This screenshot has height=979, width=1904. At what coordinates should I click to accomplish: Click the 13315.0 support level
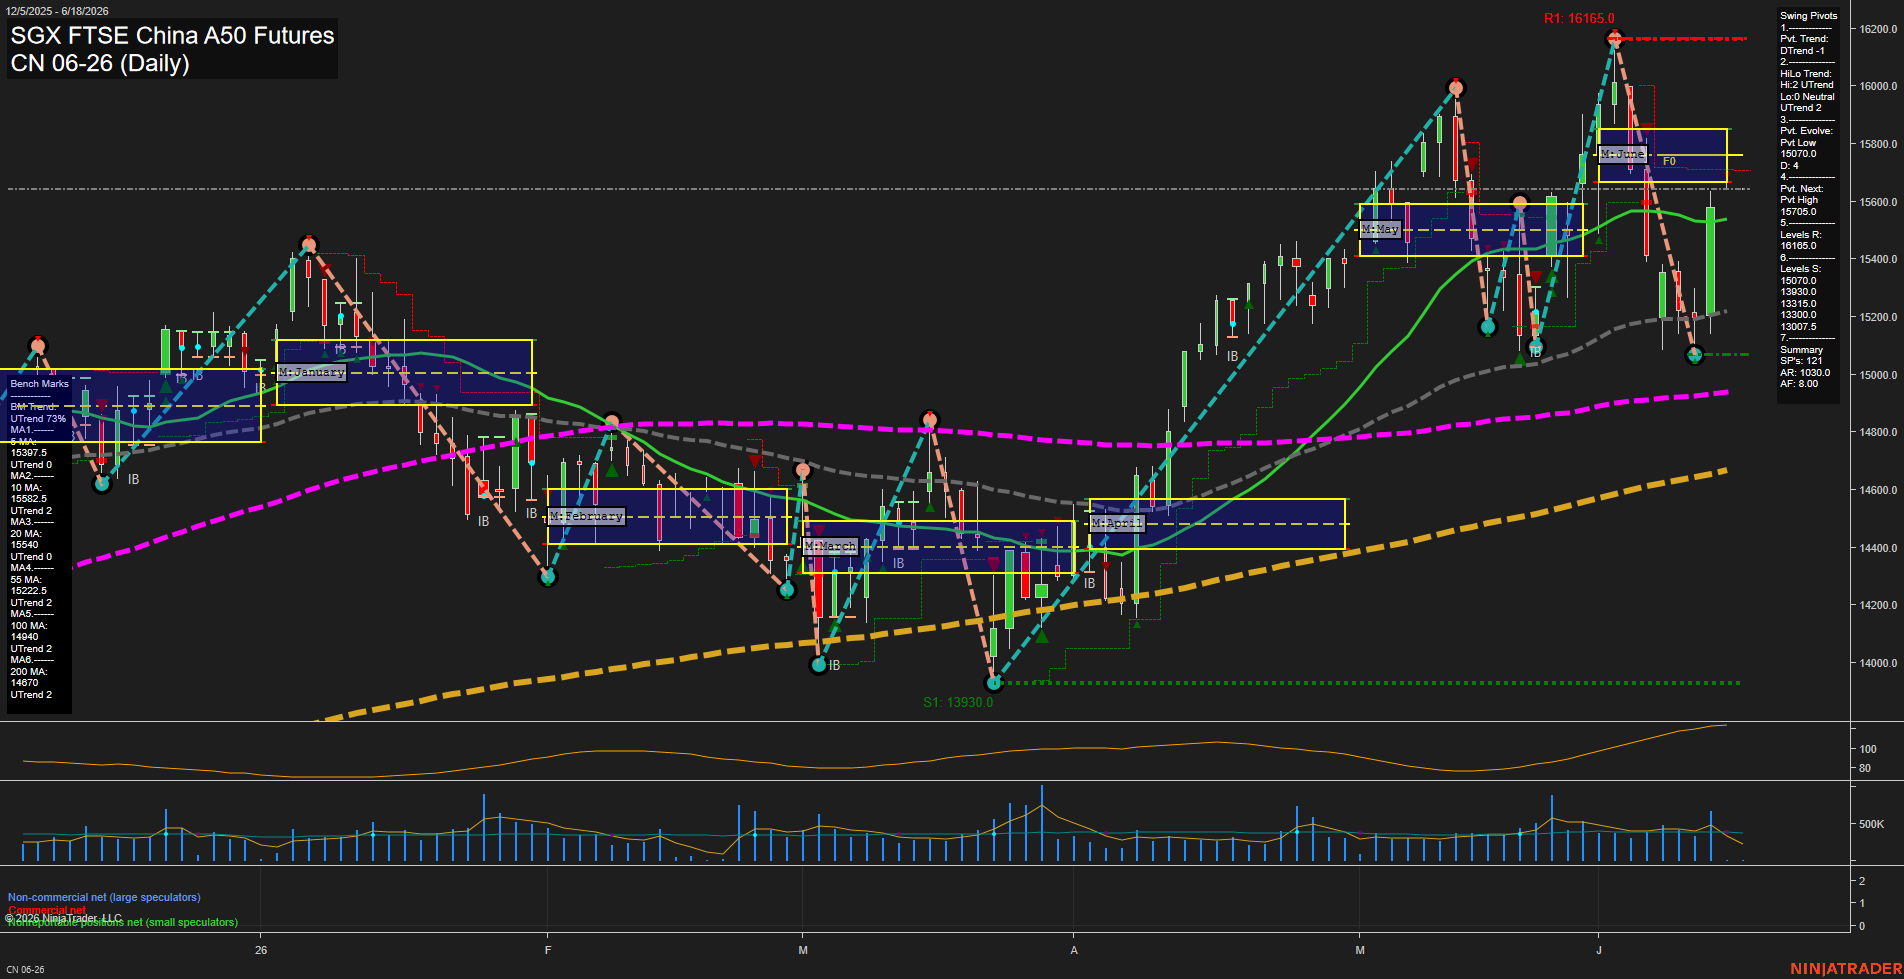coord(1798,304)
